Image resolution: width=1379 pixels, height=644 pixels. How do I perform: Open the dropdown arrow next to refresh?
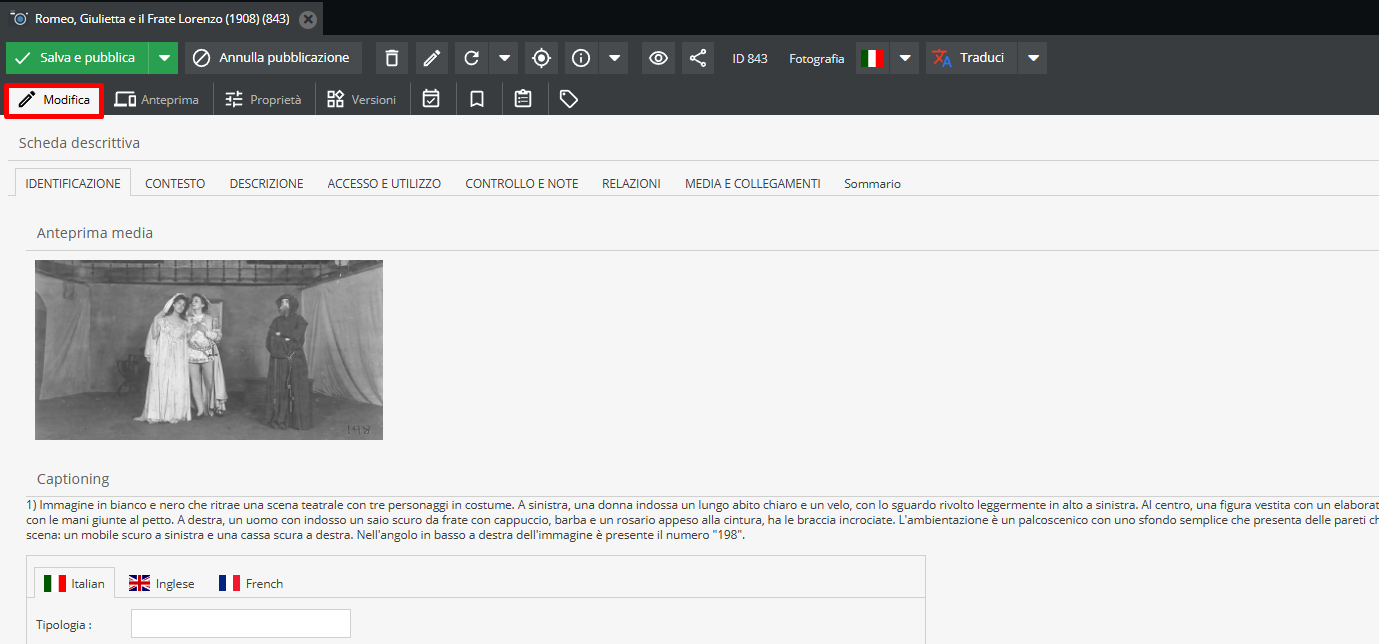click(504, 58)
